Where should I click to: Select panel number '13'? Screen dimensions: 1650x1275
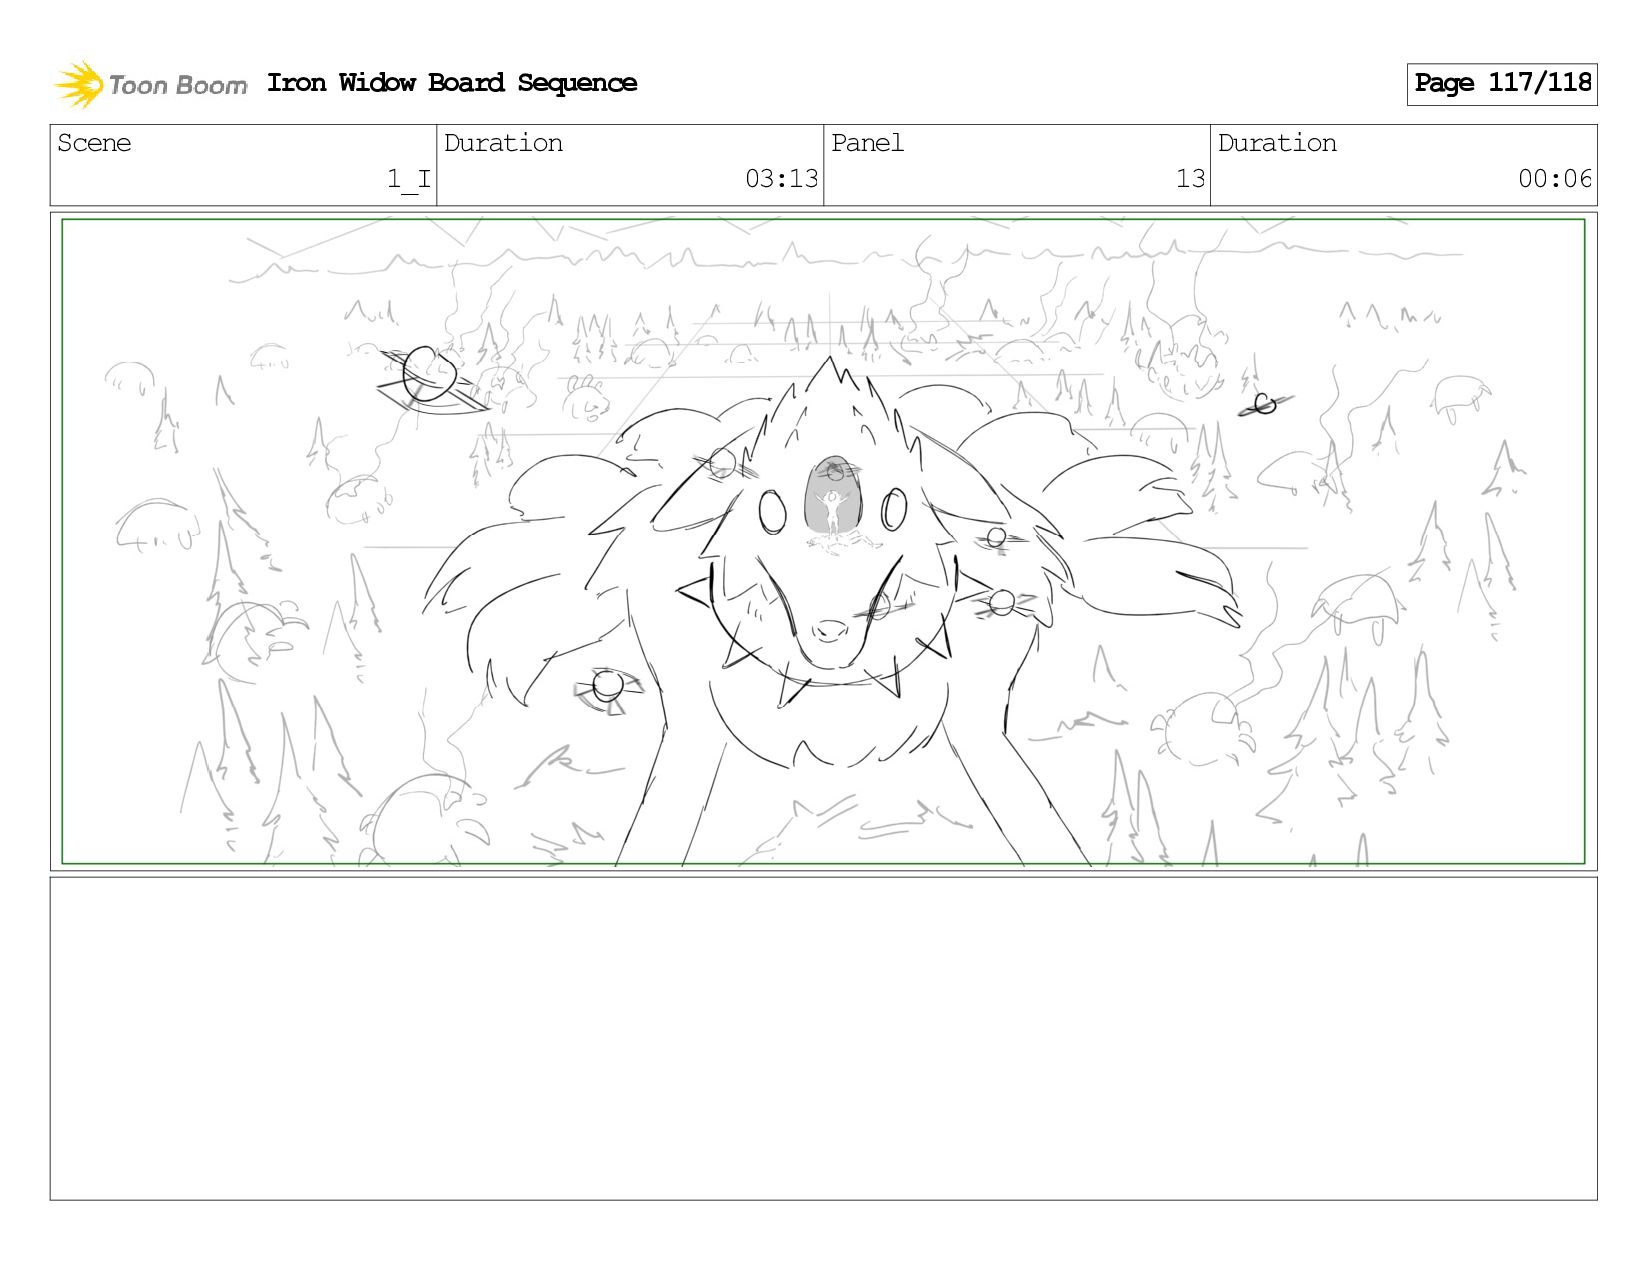tap(1190, 179)
